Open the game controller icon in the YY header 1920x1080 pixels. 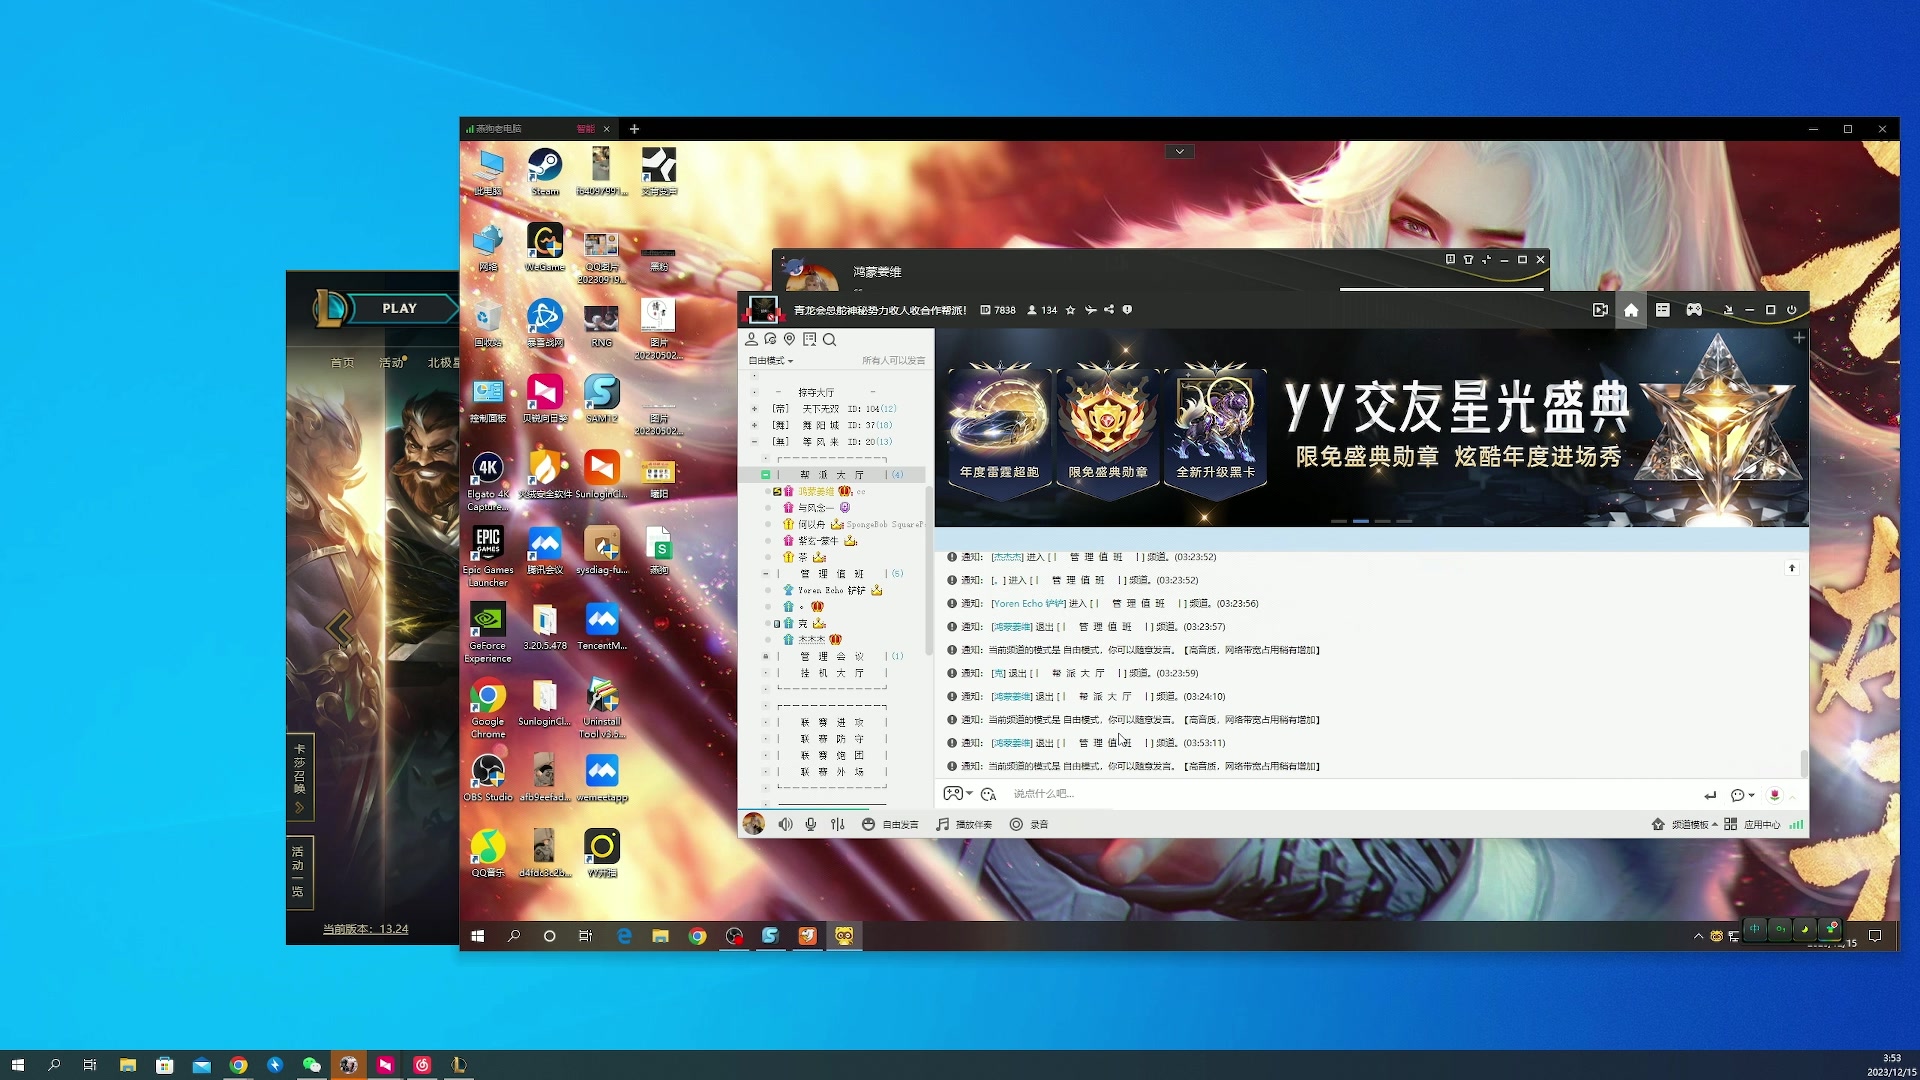coord(1694,310)
